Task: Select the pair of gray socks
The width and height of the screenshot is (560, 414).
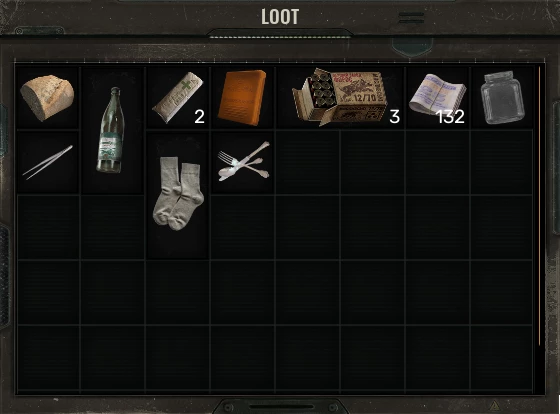Action: coord(178,195)
